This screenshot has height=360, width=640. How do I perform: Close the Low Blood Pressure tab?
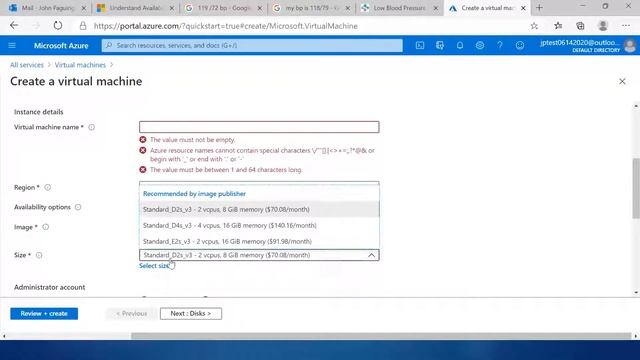436,8
